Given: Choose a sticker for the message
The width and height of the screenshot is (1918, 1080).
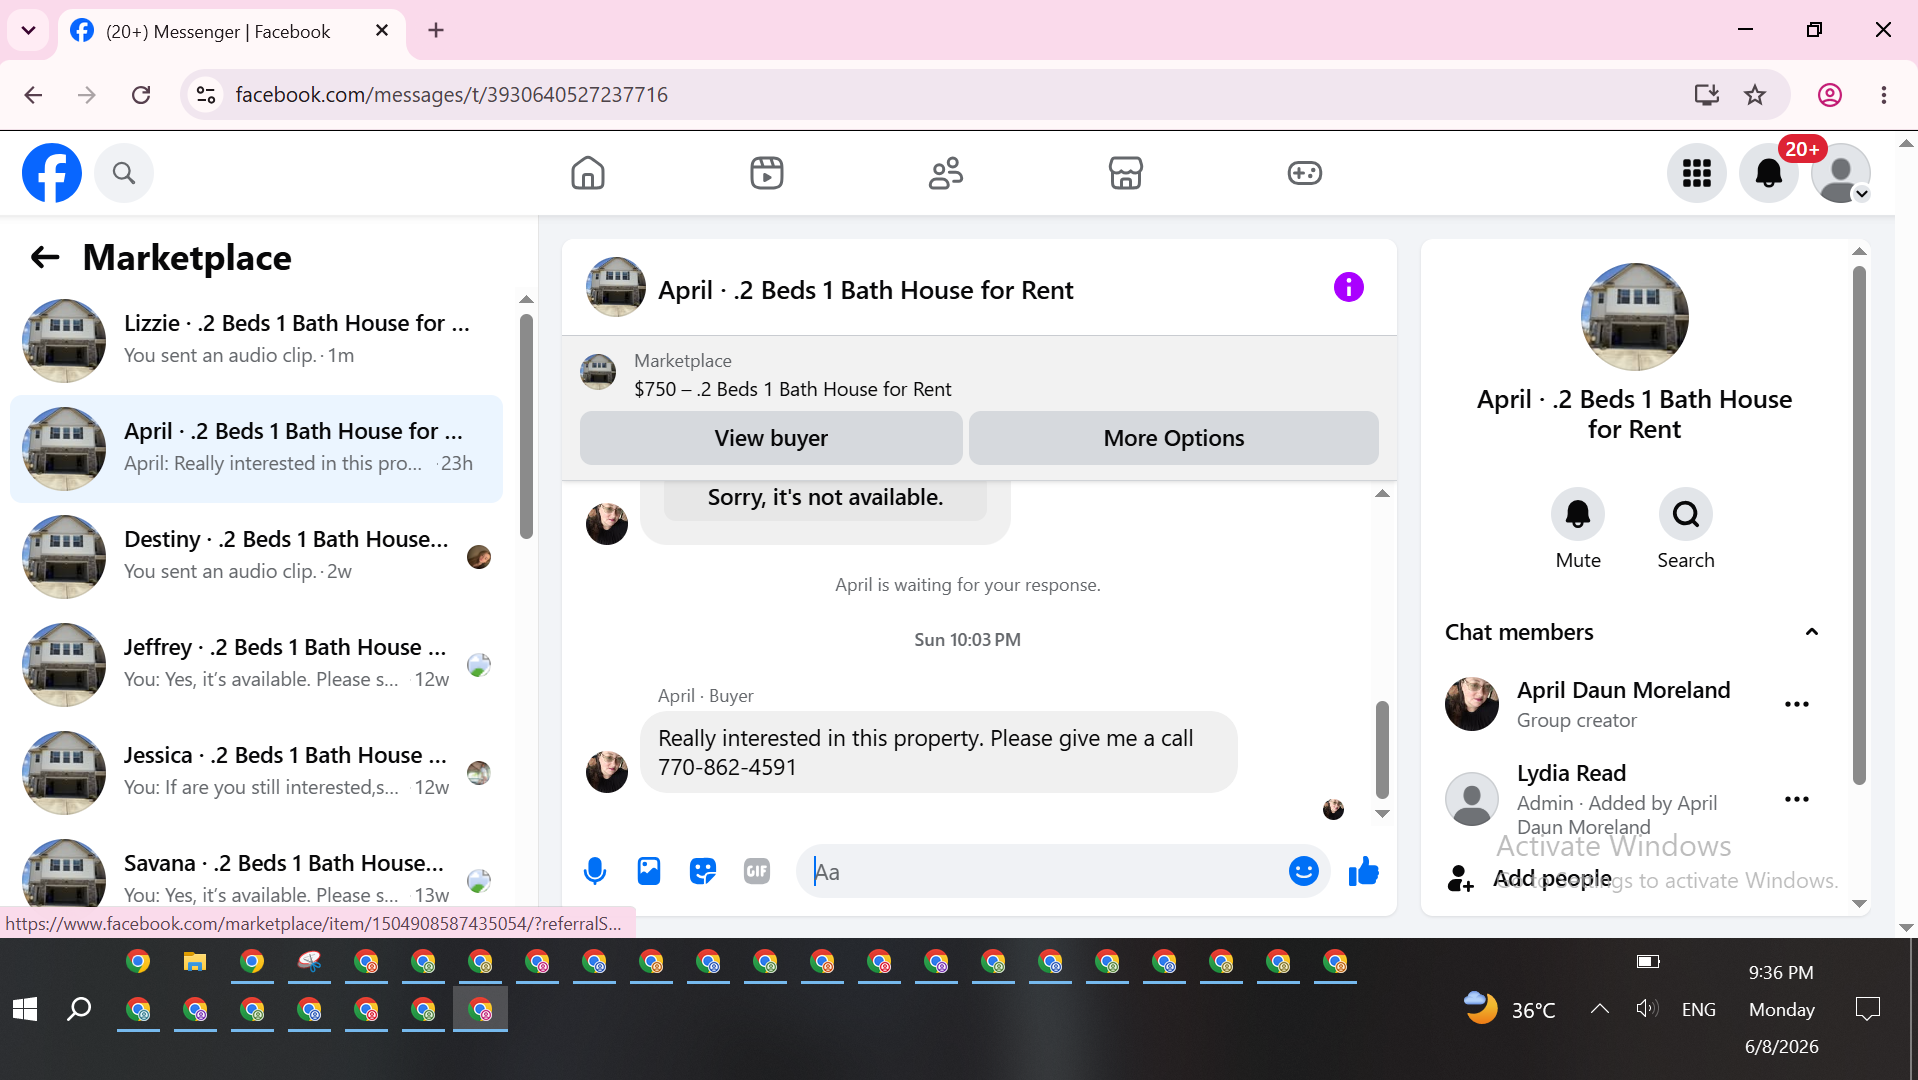Looking at the screenshot, I should point(703,872).
